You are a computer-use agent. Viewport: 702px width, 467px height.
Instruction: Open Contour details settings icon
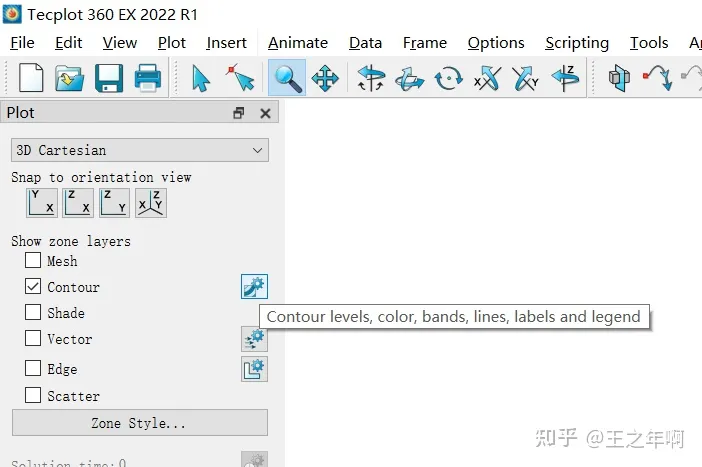pos(254,287)
